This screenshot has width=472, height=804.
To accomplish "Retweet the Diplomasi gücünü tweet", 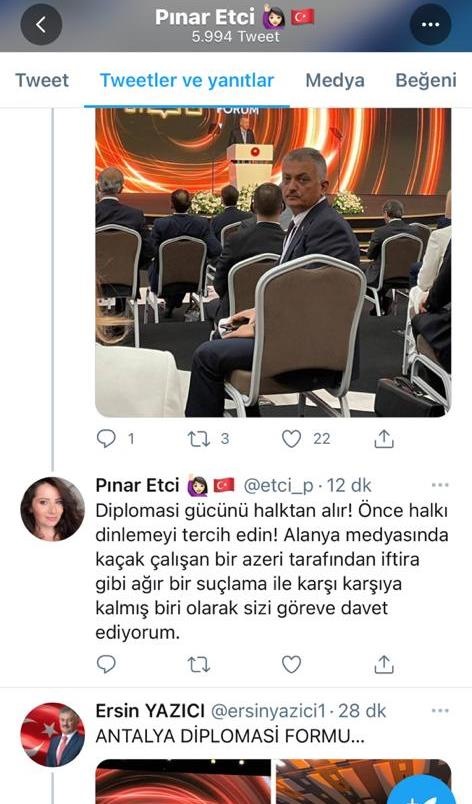I will click(198, 665).
